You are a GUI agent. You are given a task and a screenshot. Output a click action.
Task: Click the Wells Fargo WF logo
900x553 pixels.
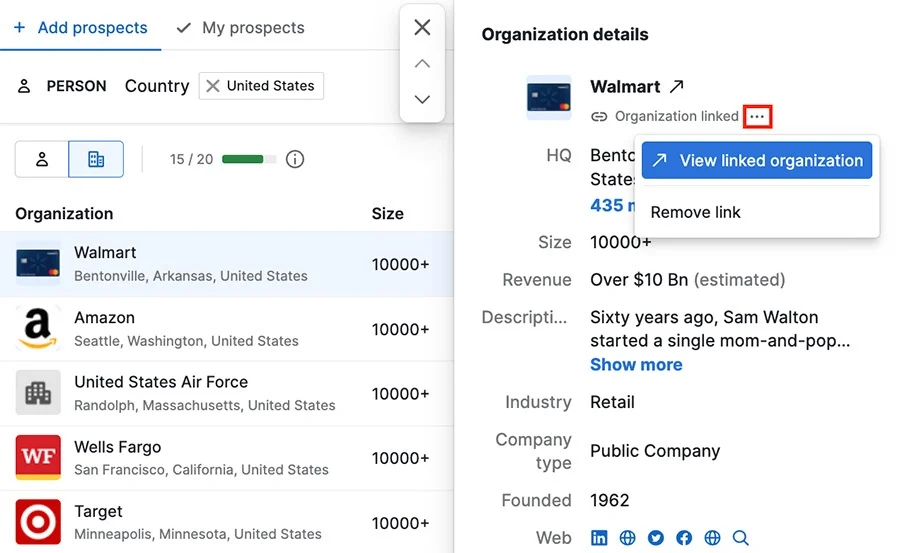(x=38, y=457)
